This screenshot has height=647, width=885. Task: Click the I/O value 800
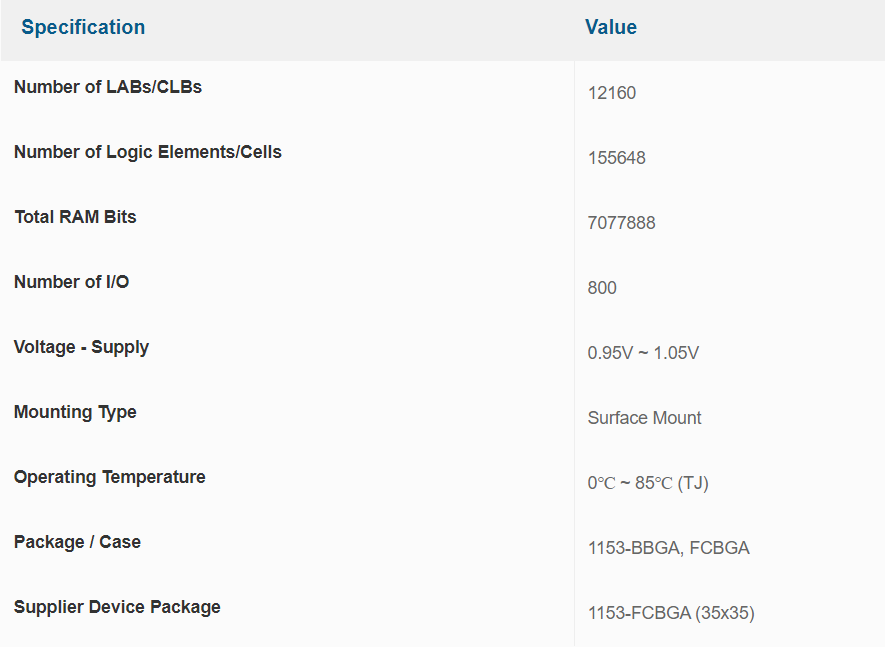(602, 287)
